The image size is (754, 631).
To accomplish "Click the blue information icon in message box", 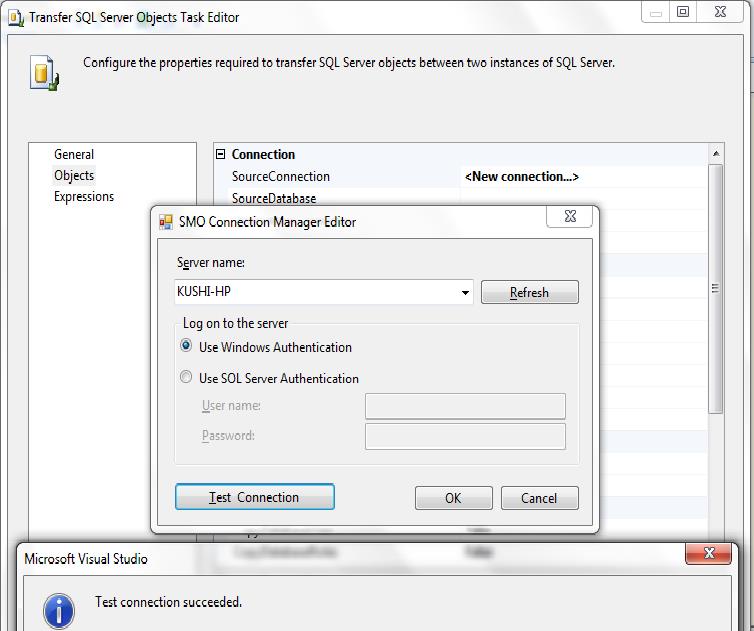I will pyautogui.click(x=60, y=610).
